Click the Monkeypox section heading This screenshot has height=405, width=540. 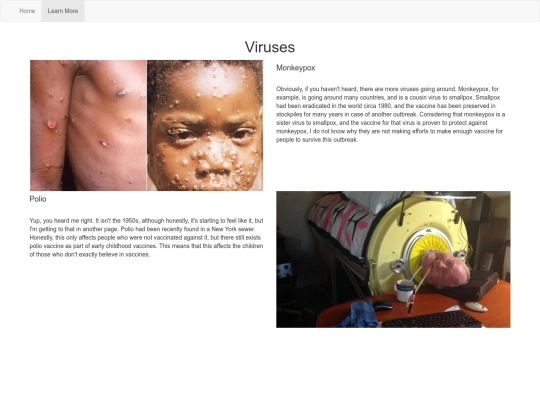point(295,68)
